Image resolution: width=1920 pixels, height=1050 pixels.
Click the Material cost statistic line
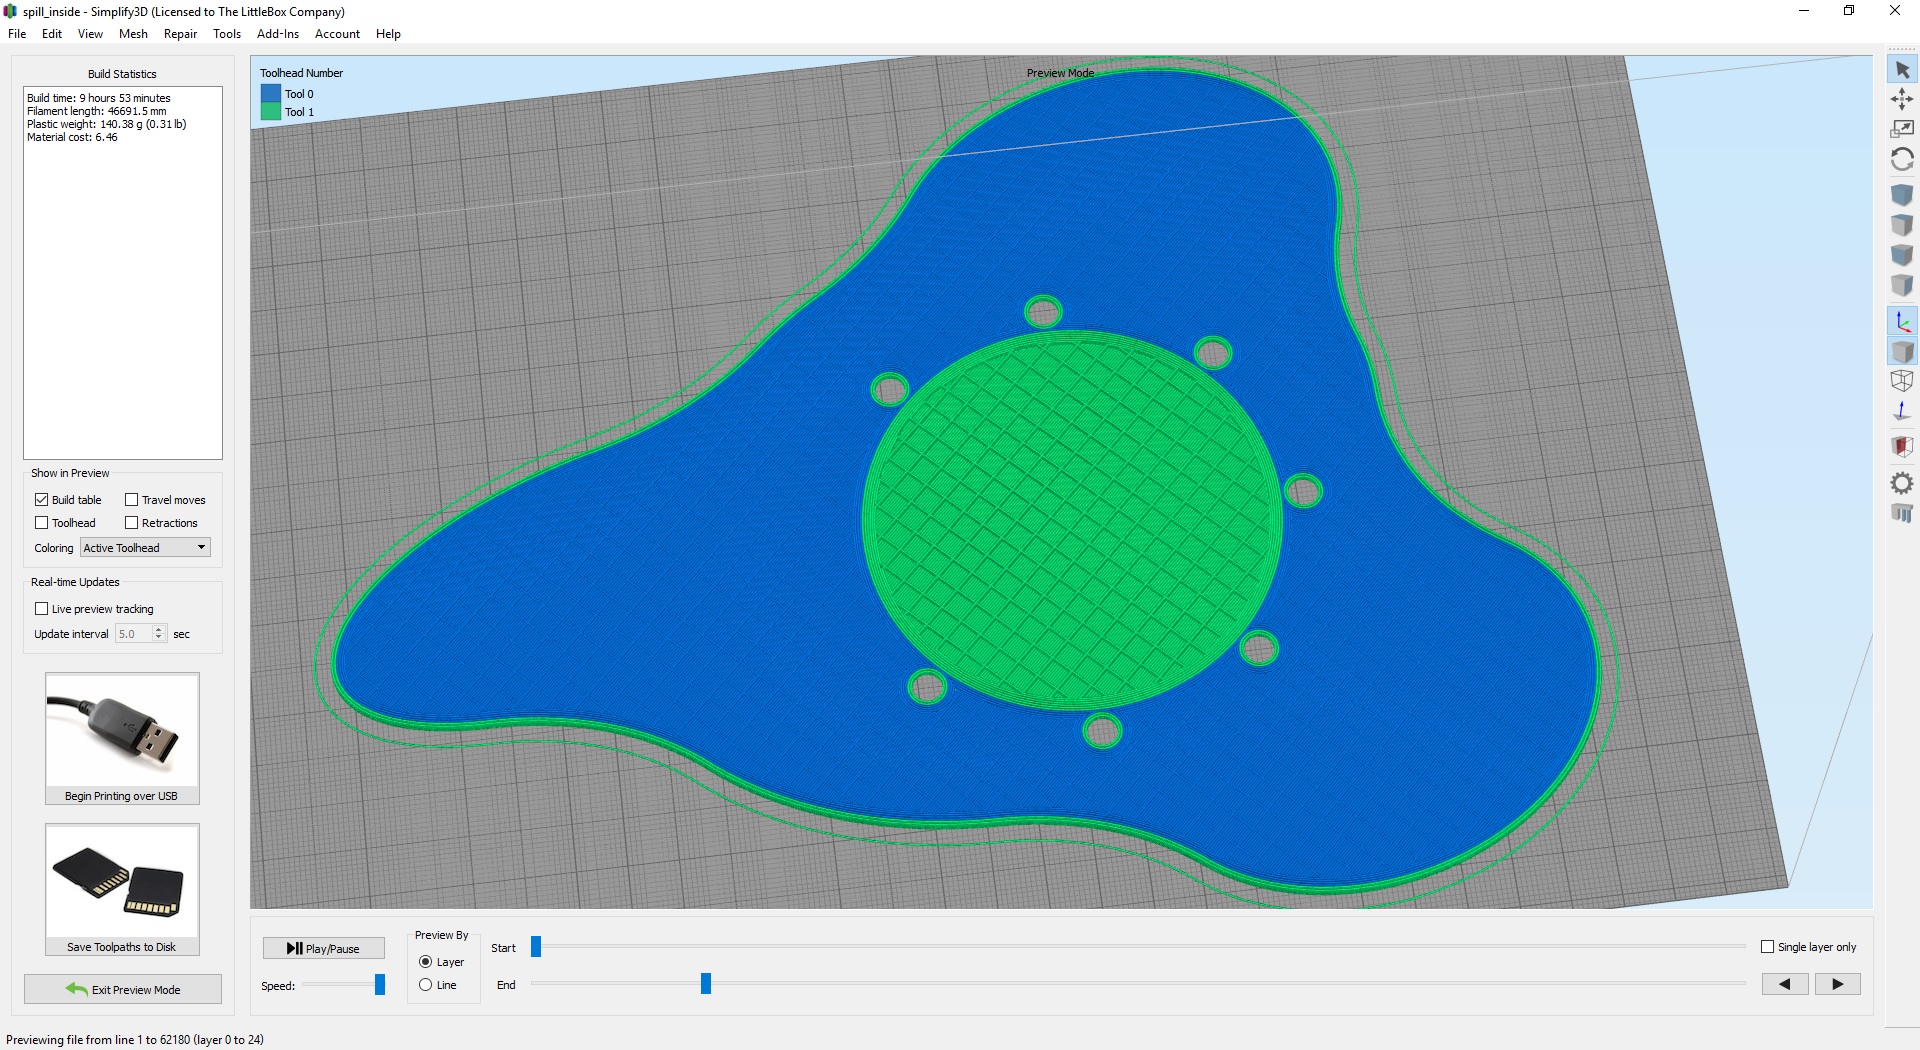tap(72, 137)
